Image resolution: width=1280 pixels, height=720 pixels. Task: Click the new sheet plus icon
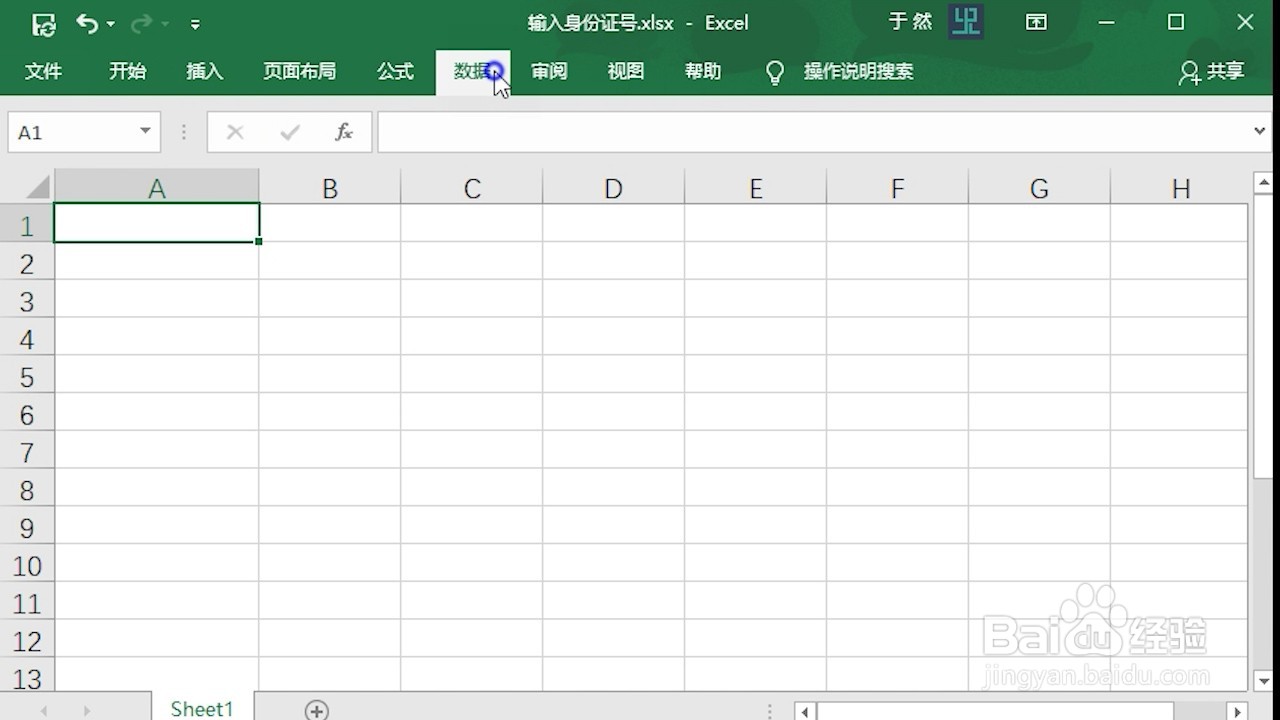coord(316,709)
